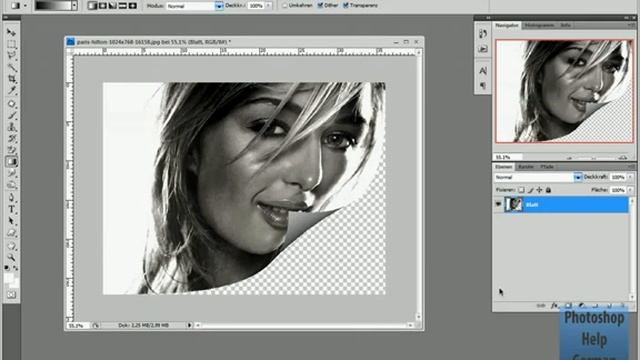Click the gradient preview swatch
Image resolution: width=640 pixels, height=360 pixels.
[53, 6]
